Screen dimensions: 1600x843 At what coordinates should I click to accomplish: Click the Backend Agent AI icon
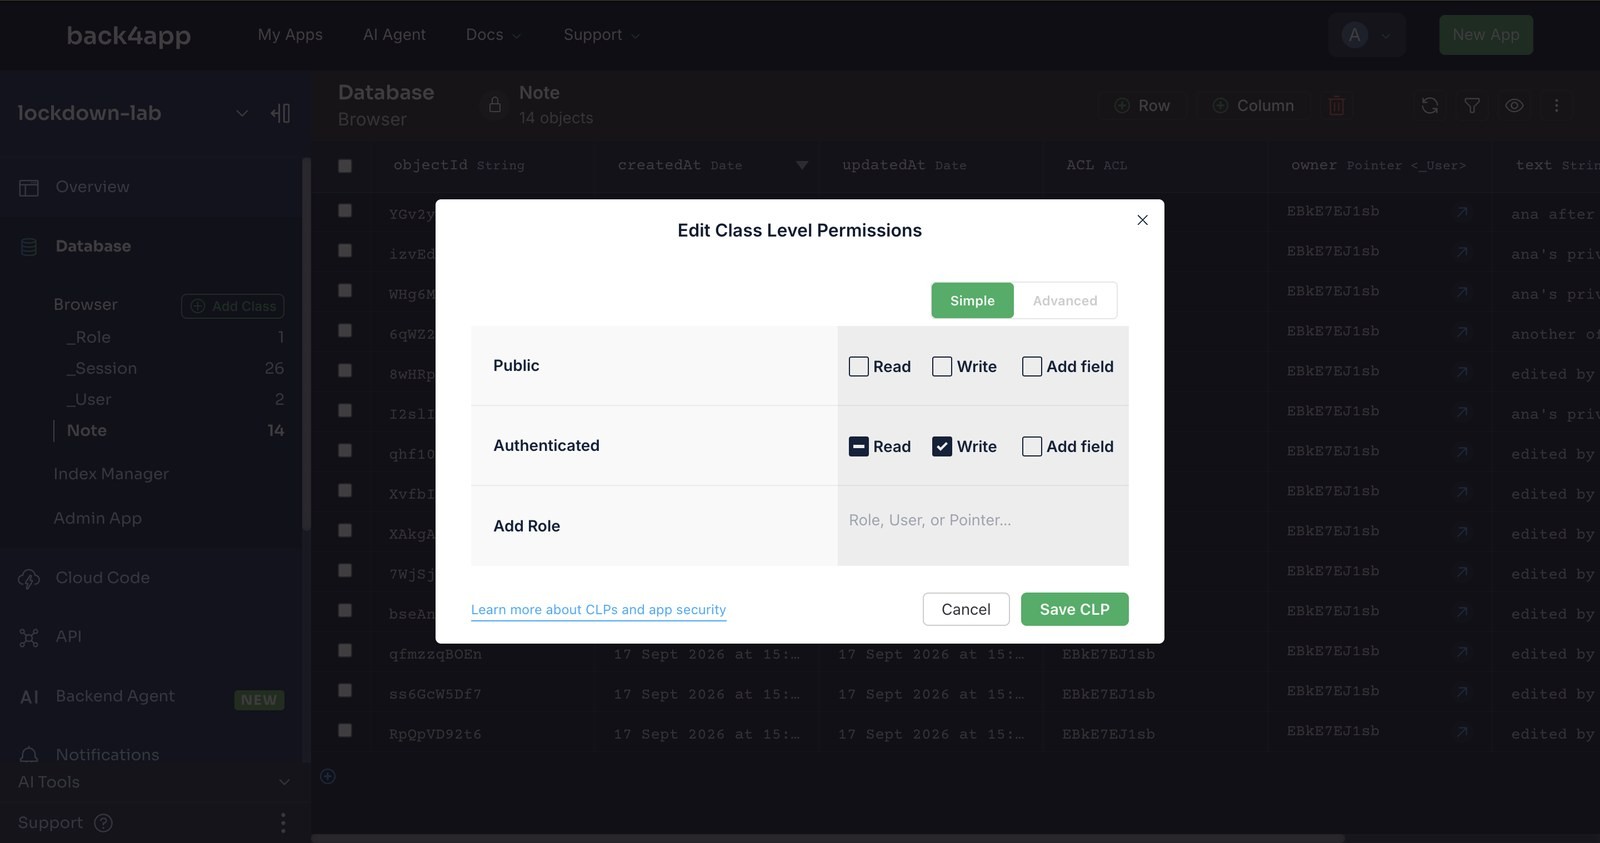[30, 696]
